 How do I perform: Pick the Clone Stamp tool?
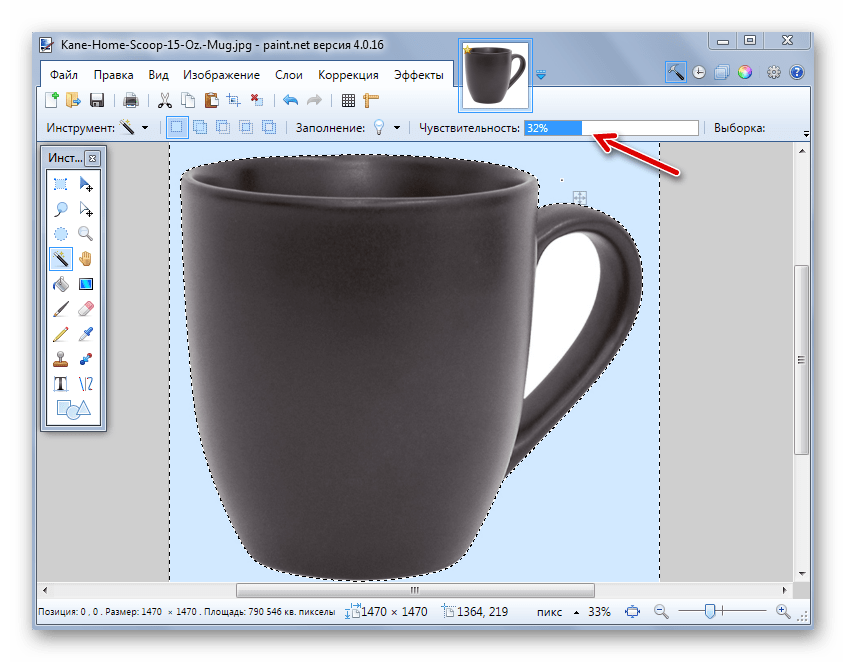(x=61, y=359)
